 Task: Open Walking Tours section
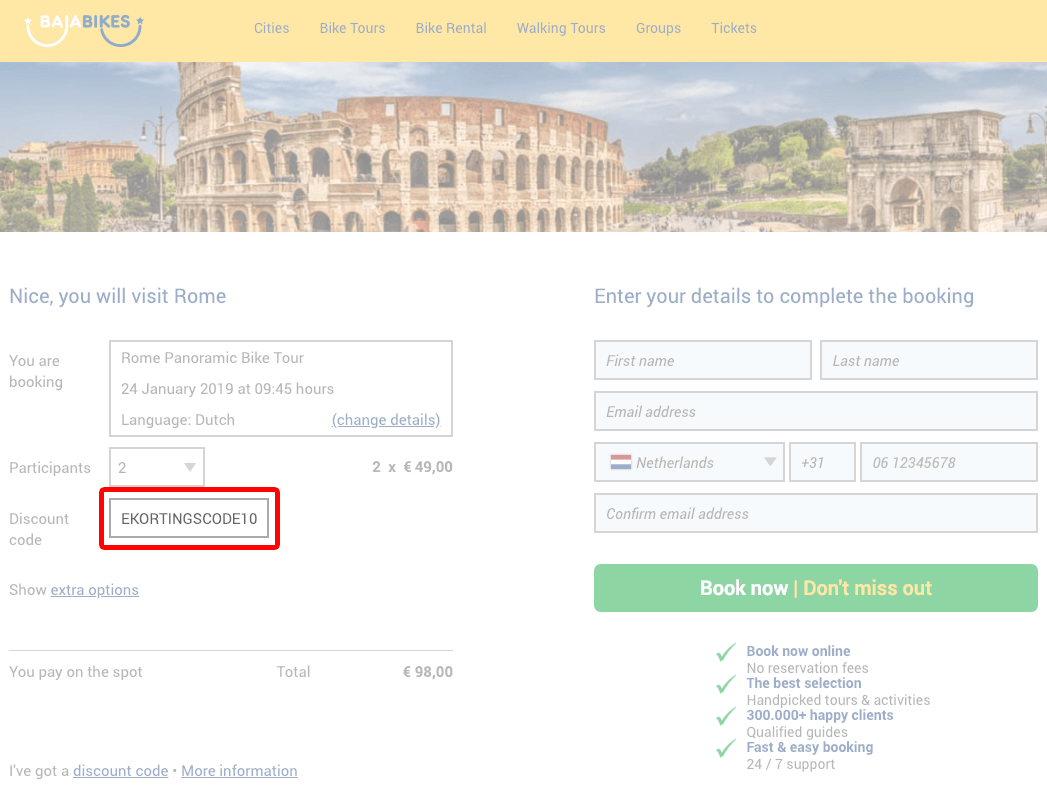click(x=561, y=28)
